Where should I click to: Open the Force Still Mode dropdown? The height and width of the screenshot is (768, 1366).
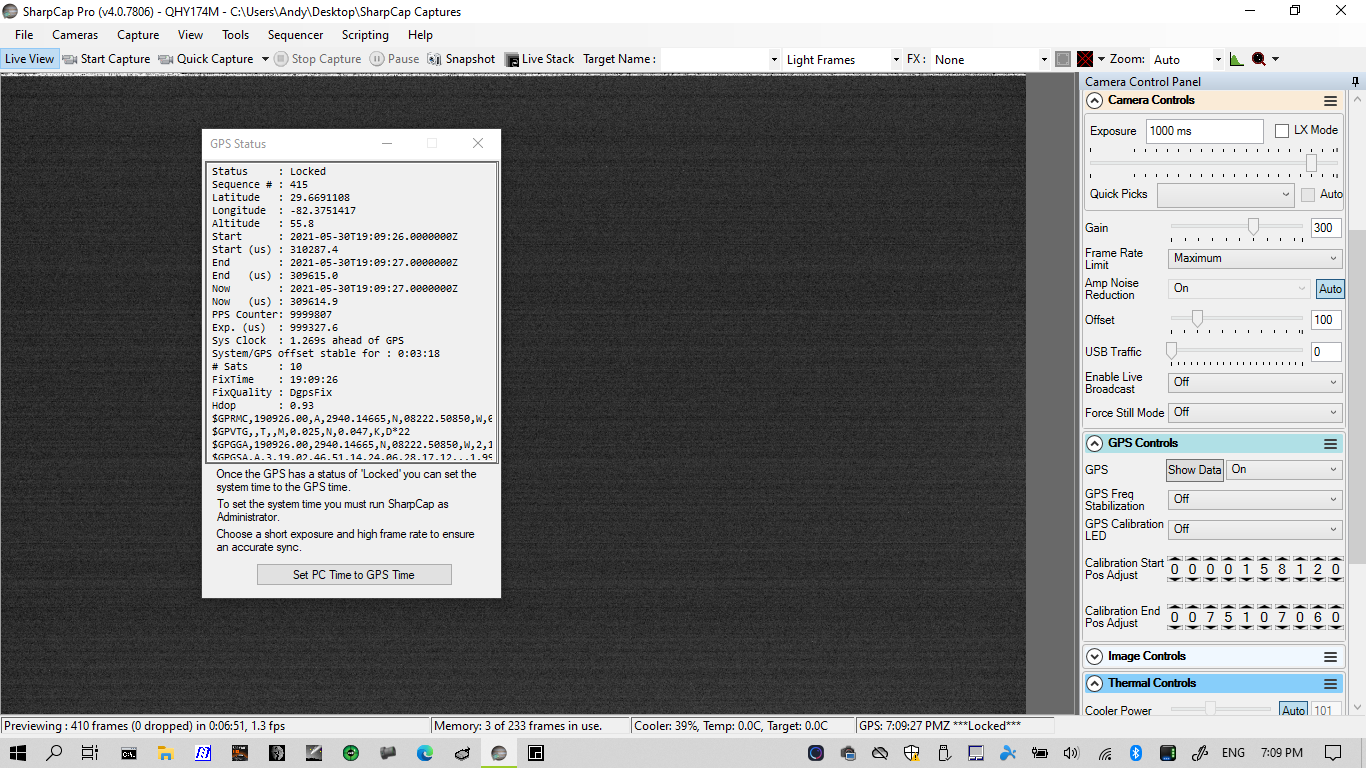pyautogui.click(x=1254, y=413)
